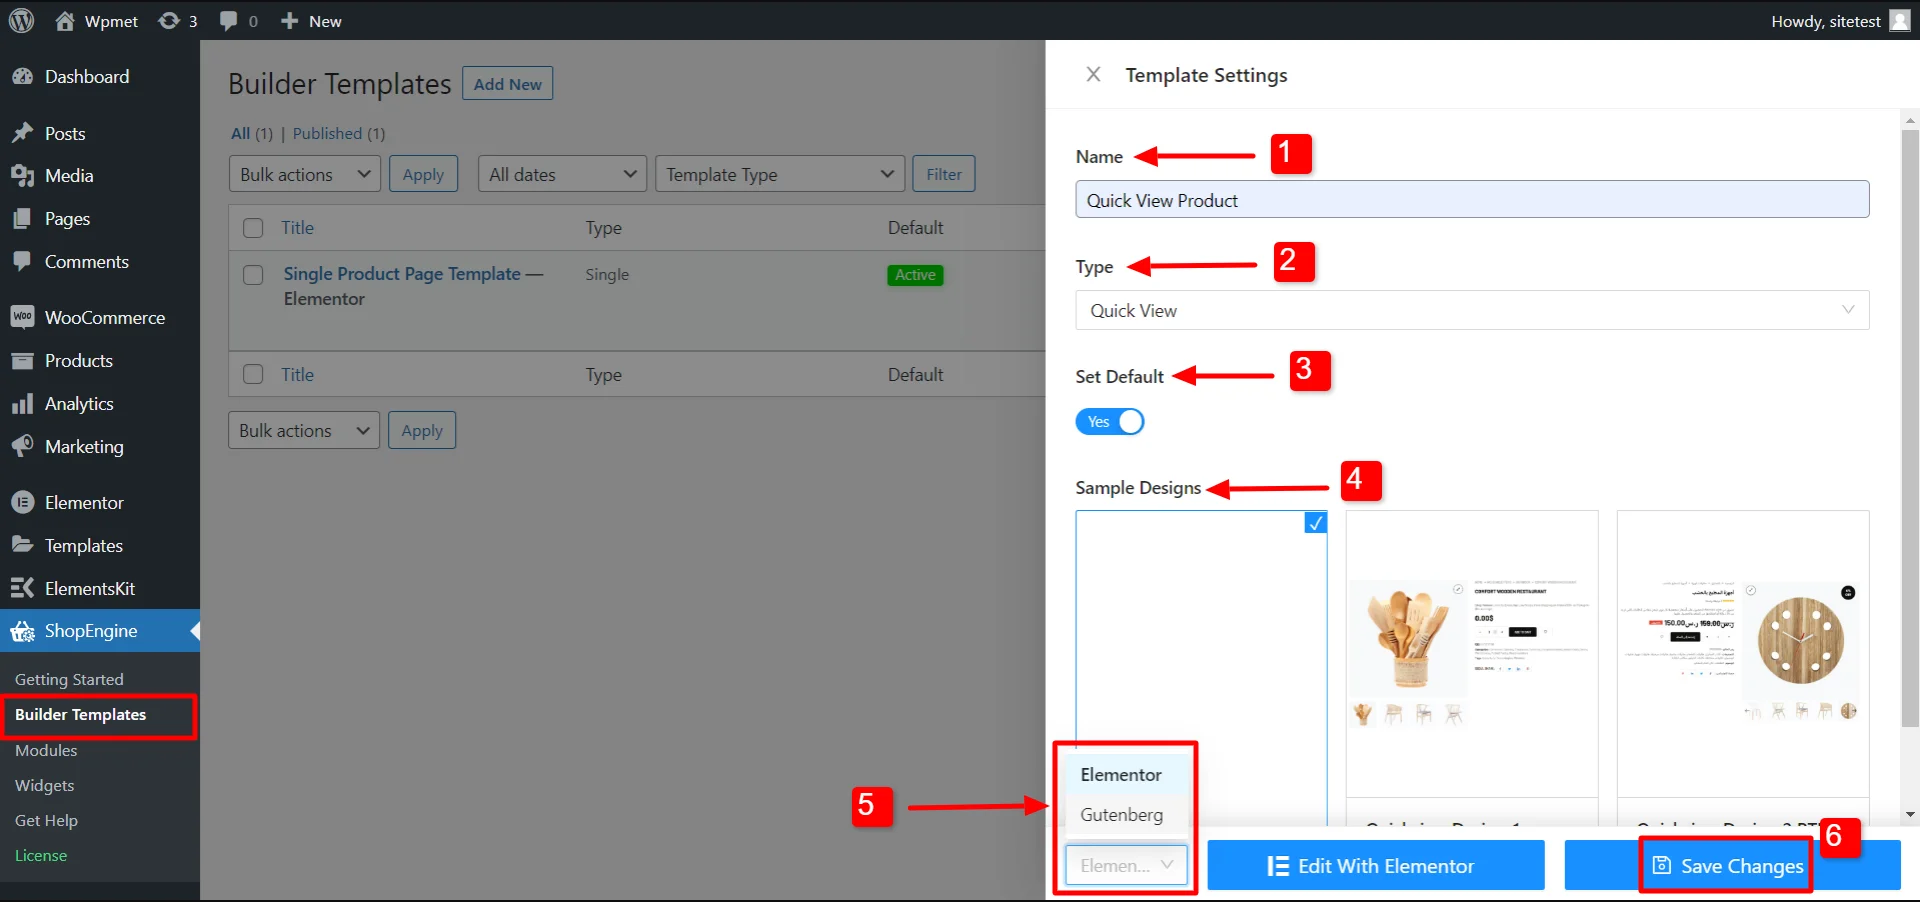The image size is (1920, 902).
Task: Uncheck the first sample design selection
Action: (1314, 523)
